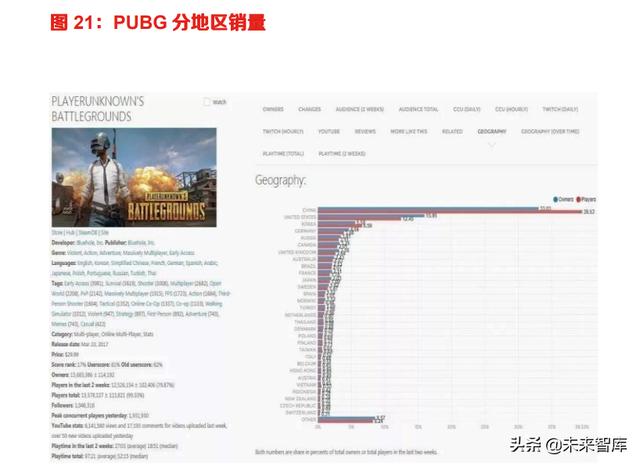Click the United States label in chart
This screenshot has height=466, width=640.
click(300, 217)
